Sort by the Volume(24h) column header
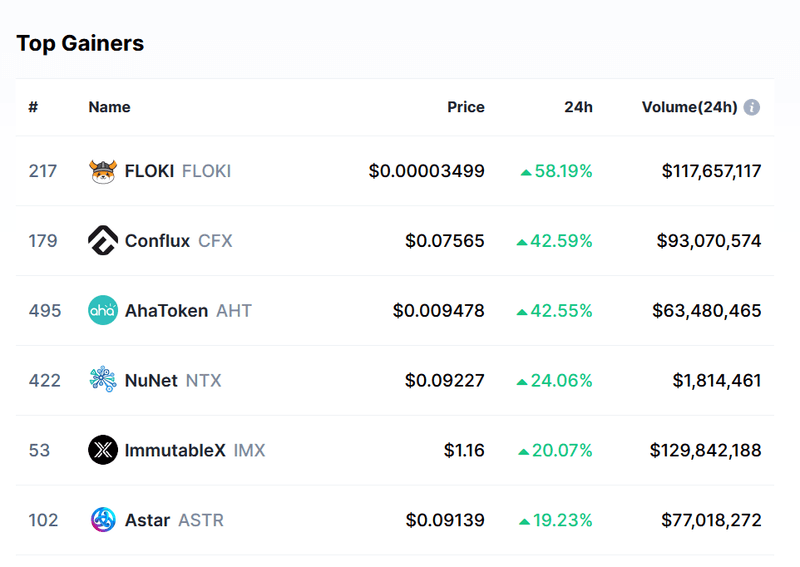 pyautogui.click(x=689, y=107)
